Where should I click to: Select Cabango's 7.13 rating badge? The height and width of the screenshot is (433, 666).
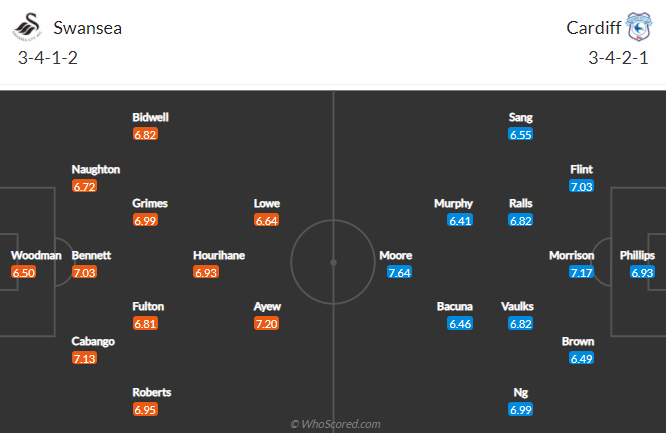(x=84, y=358)
